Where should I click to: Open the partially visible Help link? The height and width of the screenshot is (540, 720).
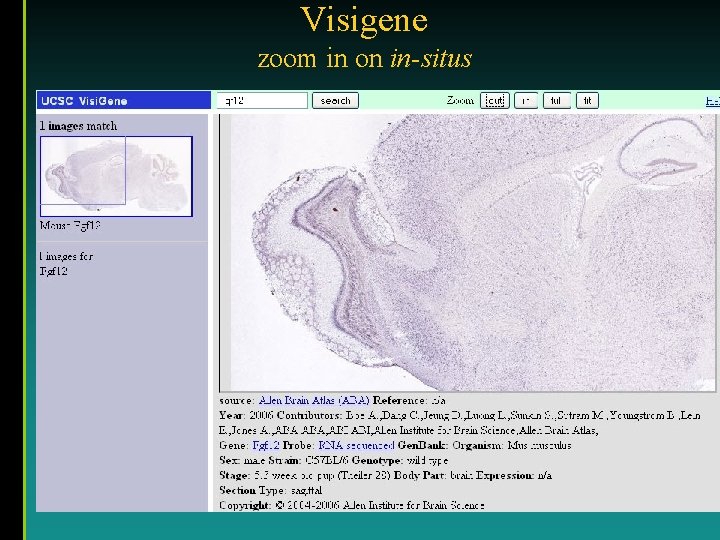[x=713, y=101]
